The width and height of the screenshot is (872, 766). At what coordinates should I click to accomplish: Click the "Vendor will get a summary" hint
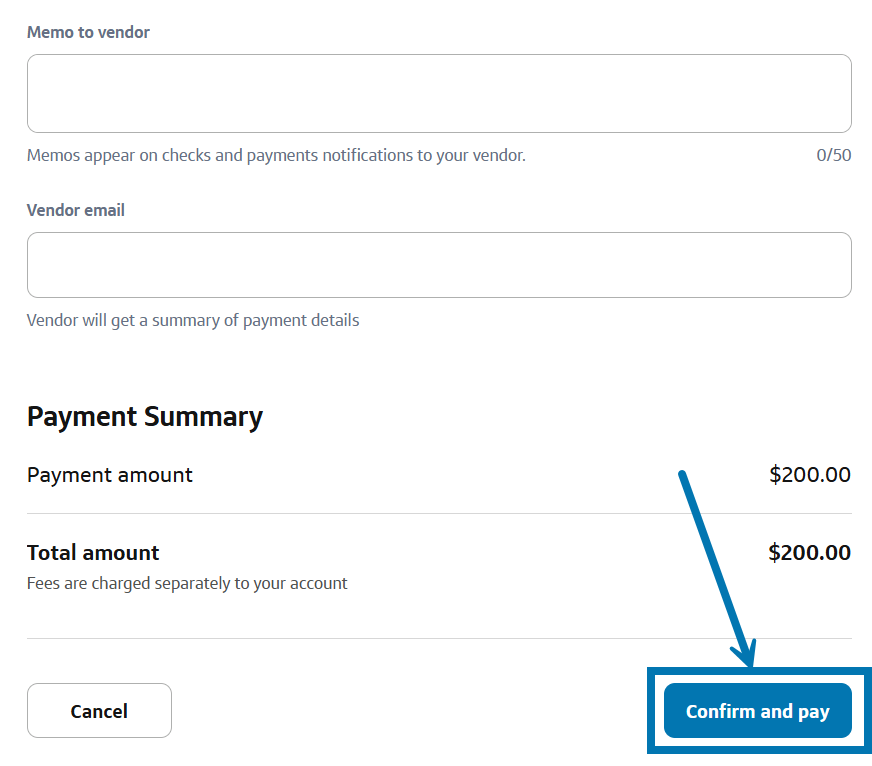(x=193, y=320)
